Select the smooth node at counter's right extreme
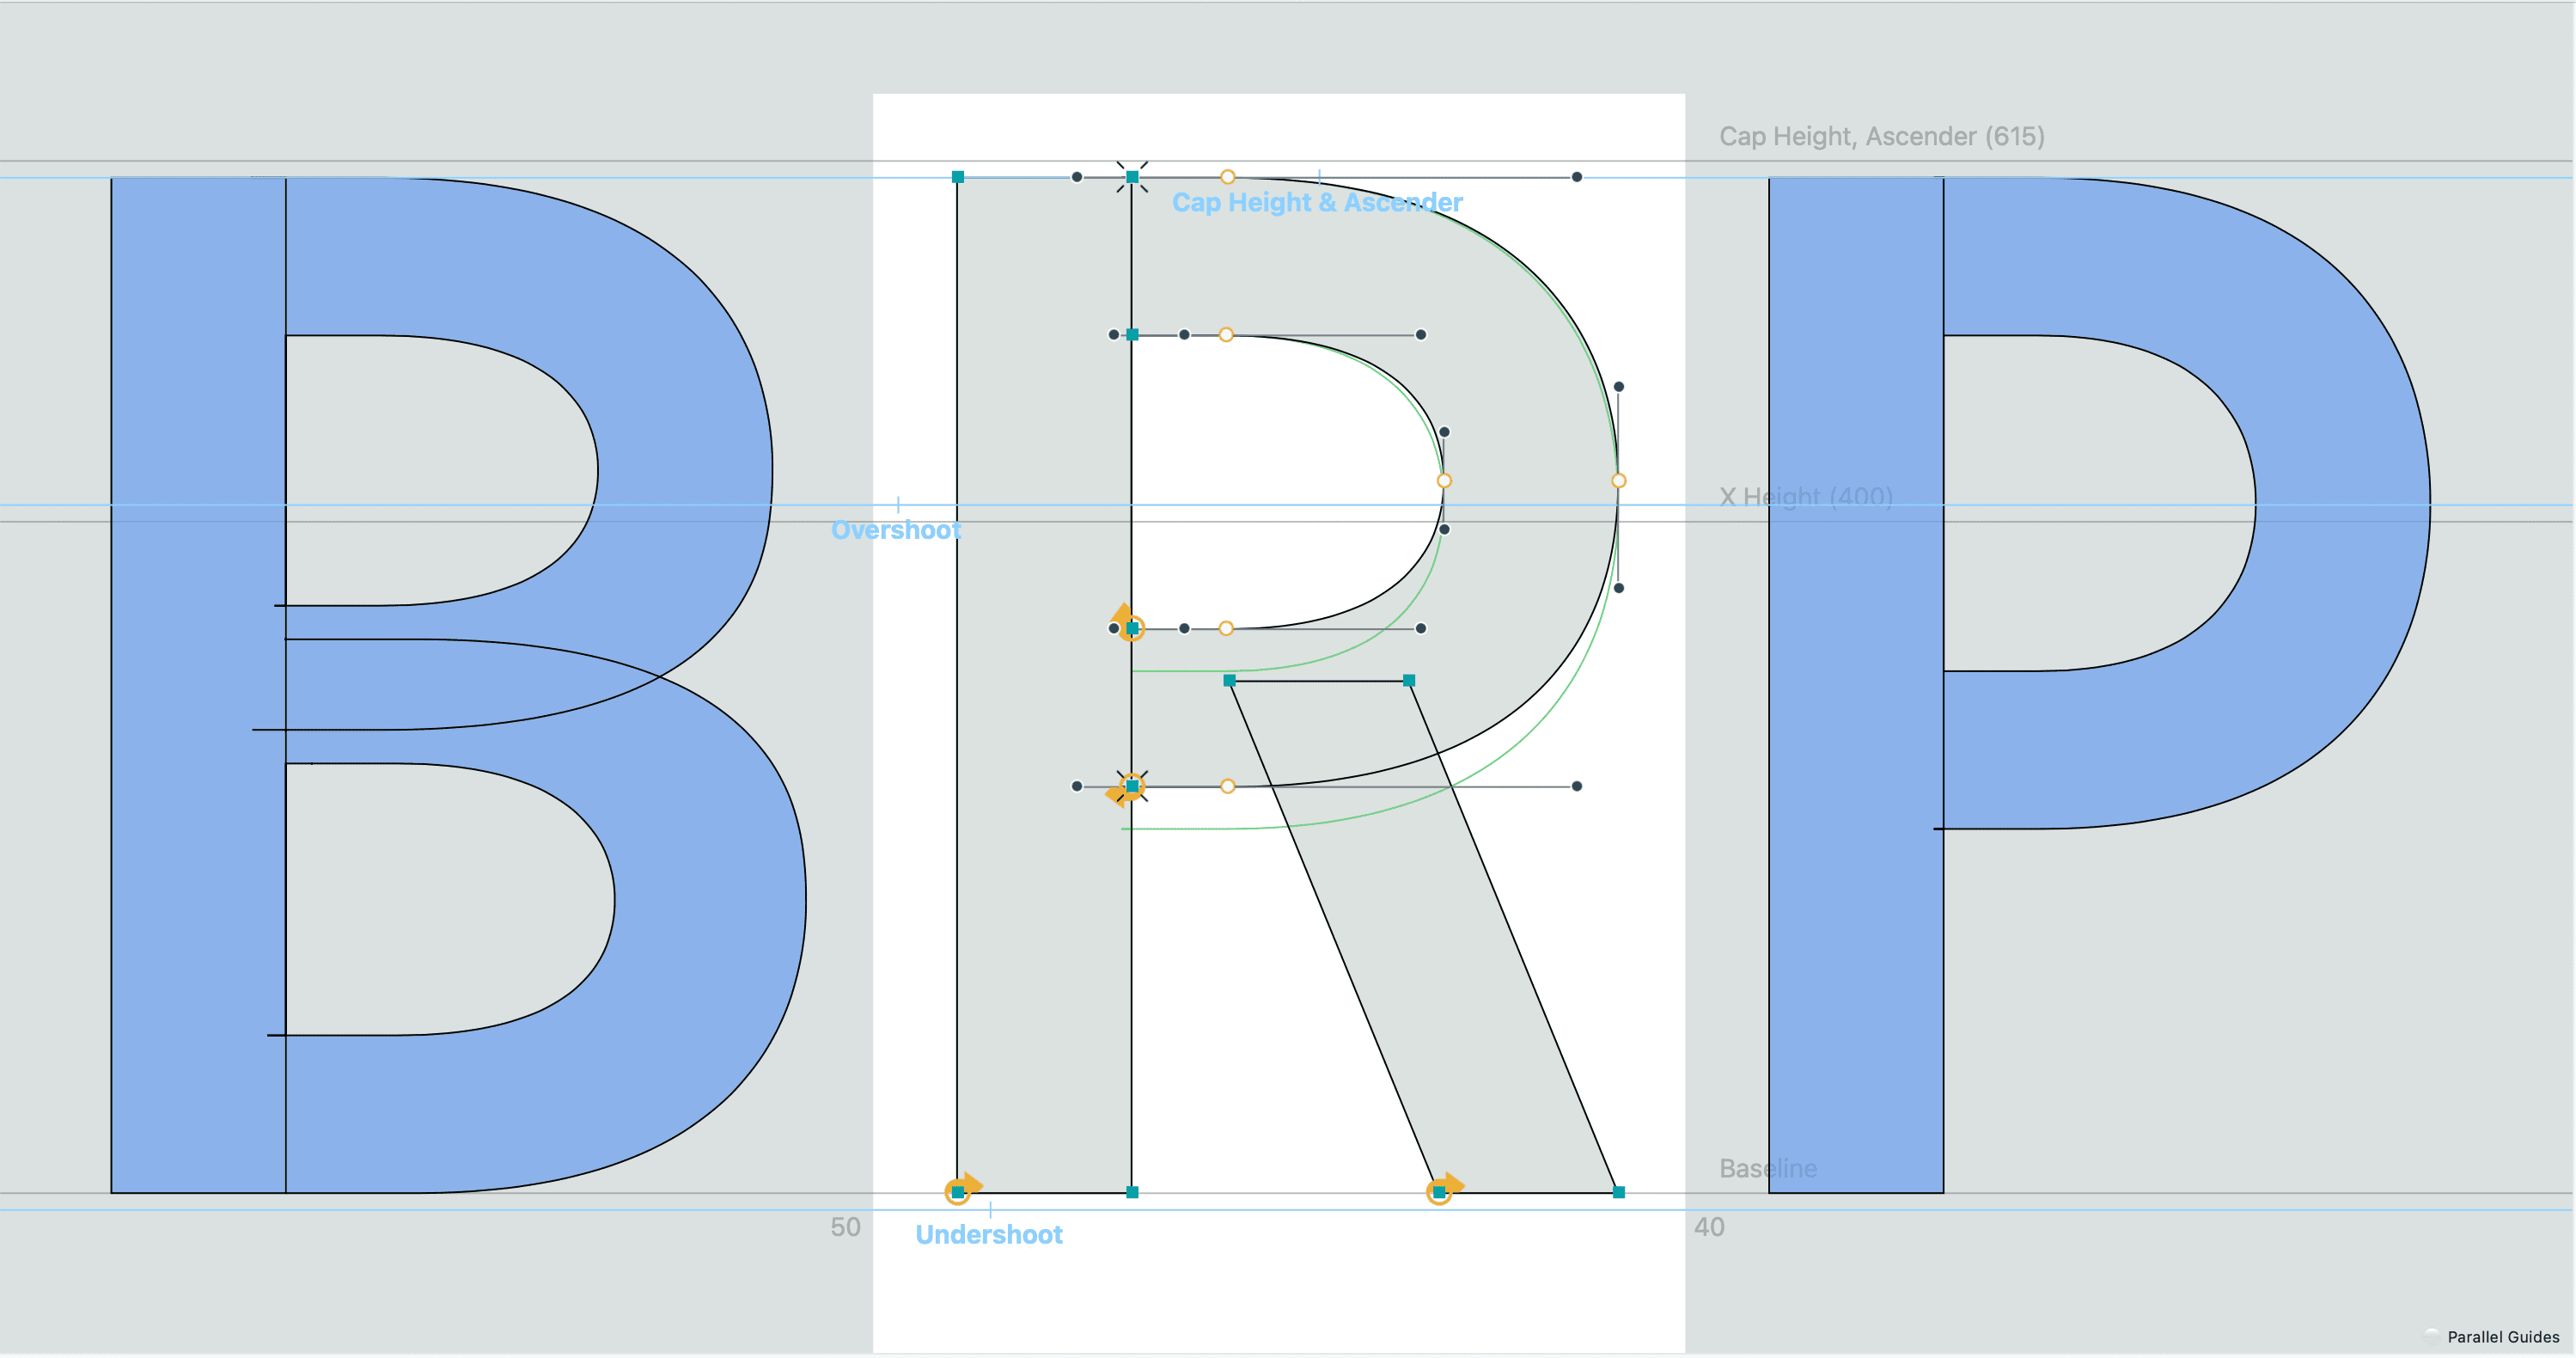2576x1358 pixels. [1444, 481]
